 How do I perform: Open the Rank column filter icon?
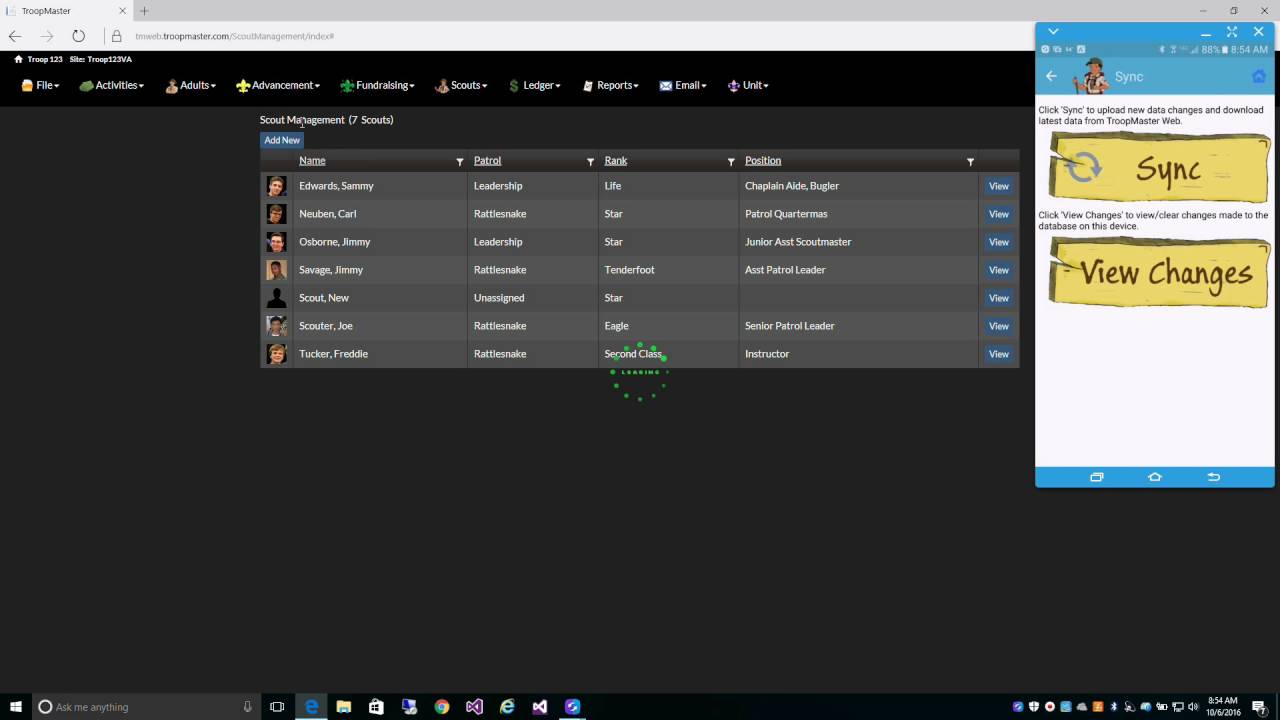[731, 162]
